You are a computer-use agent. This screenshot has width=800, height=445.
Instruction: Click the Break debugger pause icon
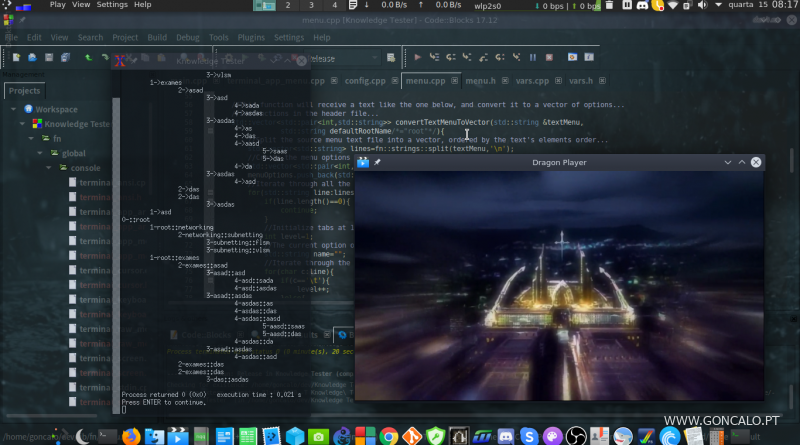point(533,57)
